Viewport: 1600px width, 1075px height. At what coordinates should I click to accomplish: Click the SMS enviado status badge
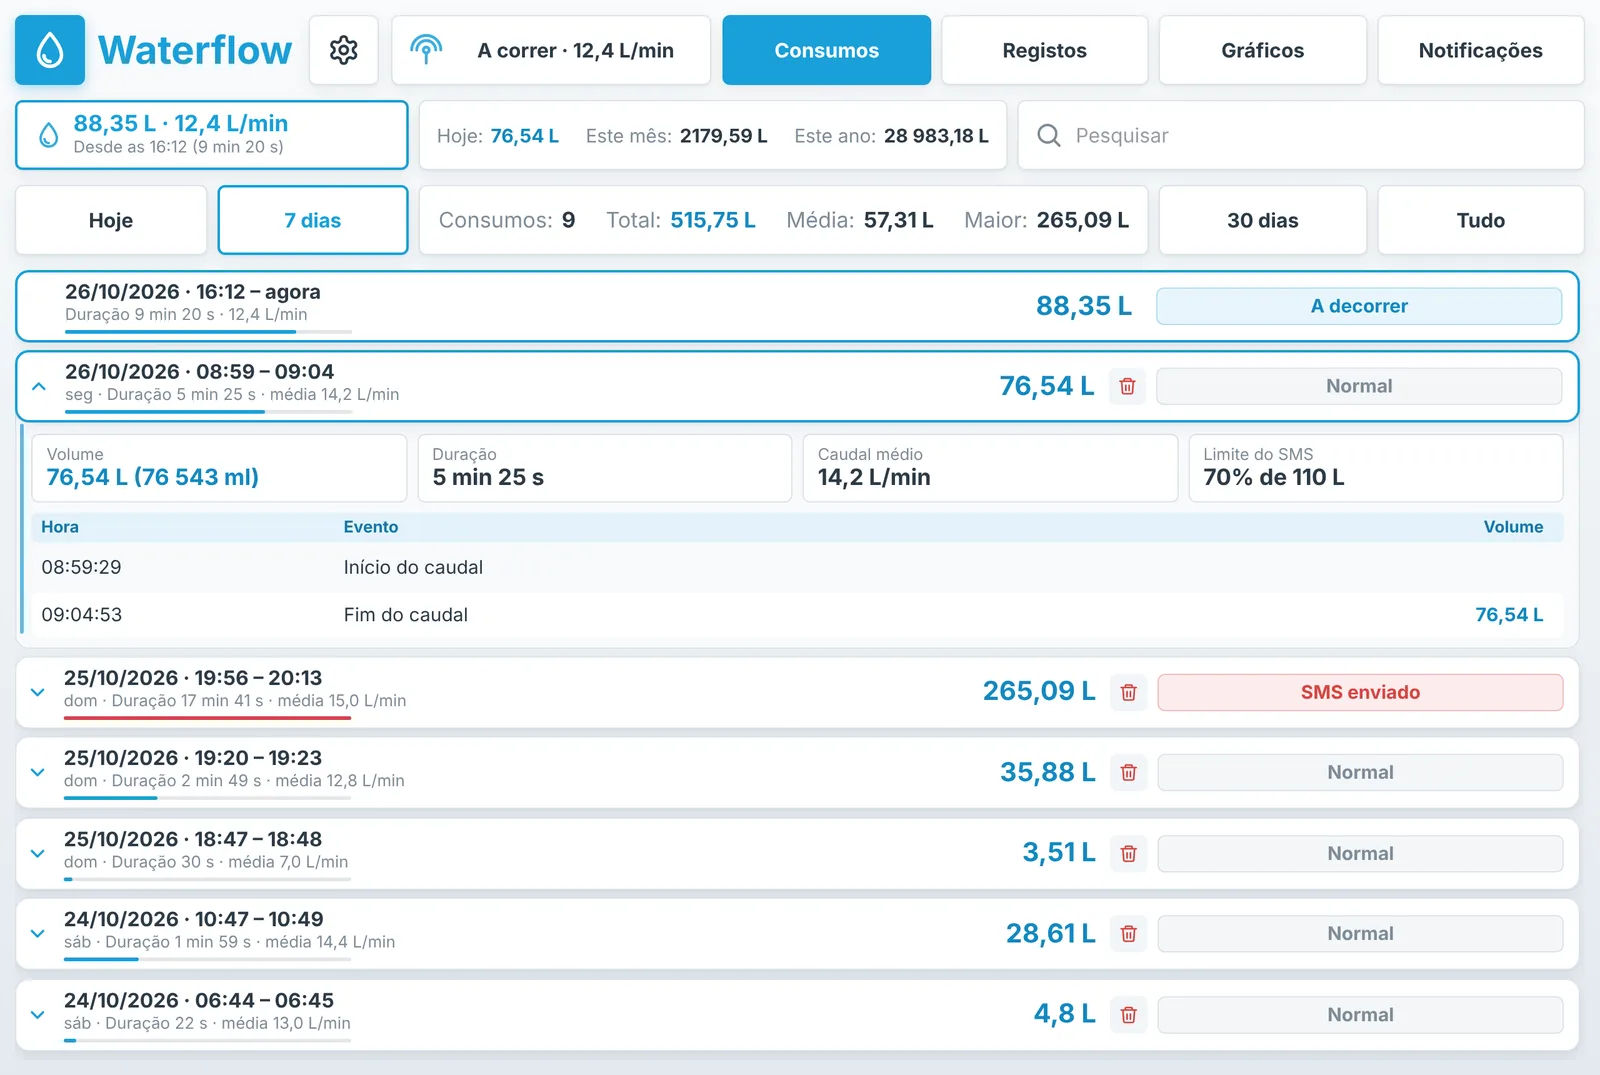1360,692
